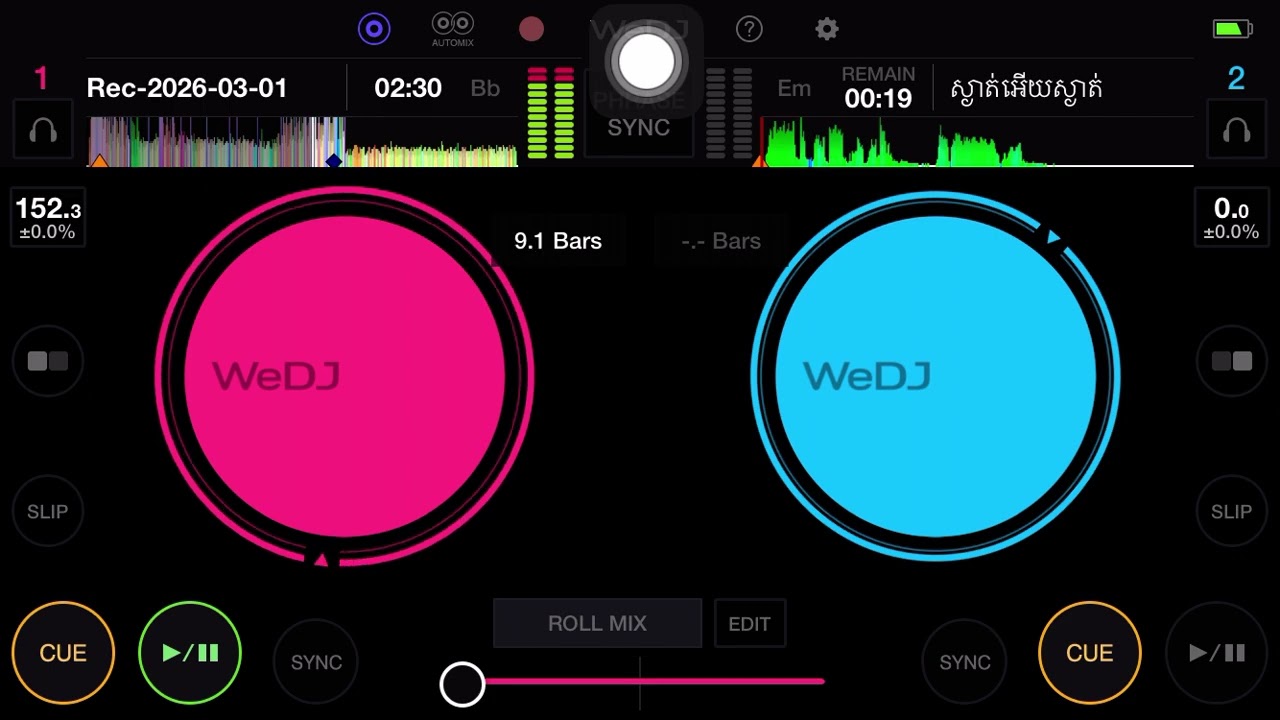Hit CUE on deck 1

pyautogui.click(x=63, y=653)
